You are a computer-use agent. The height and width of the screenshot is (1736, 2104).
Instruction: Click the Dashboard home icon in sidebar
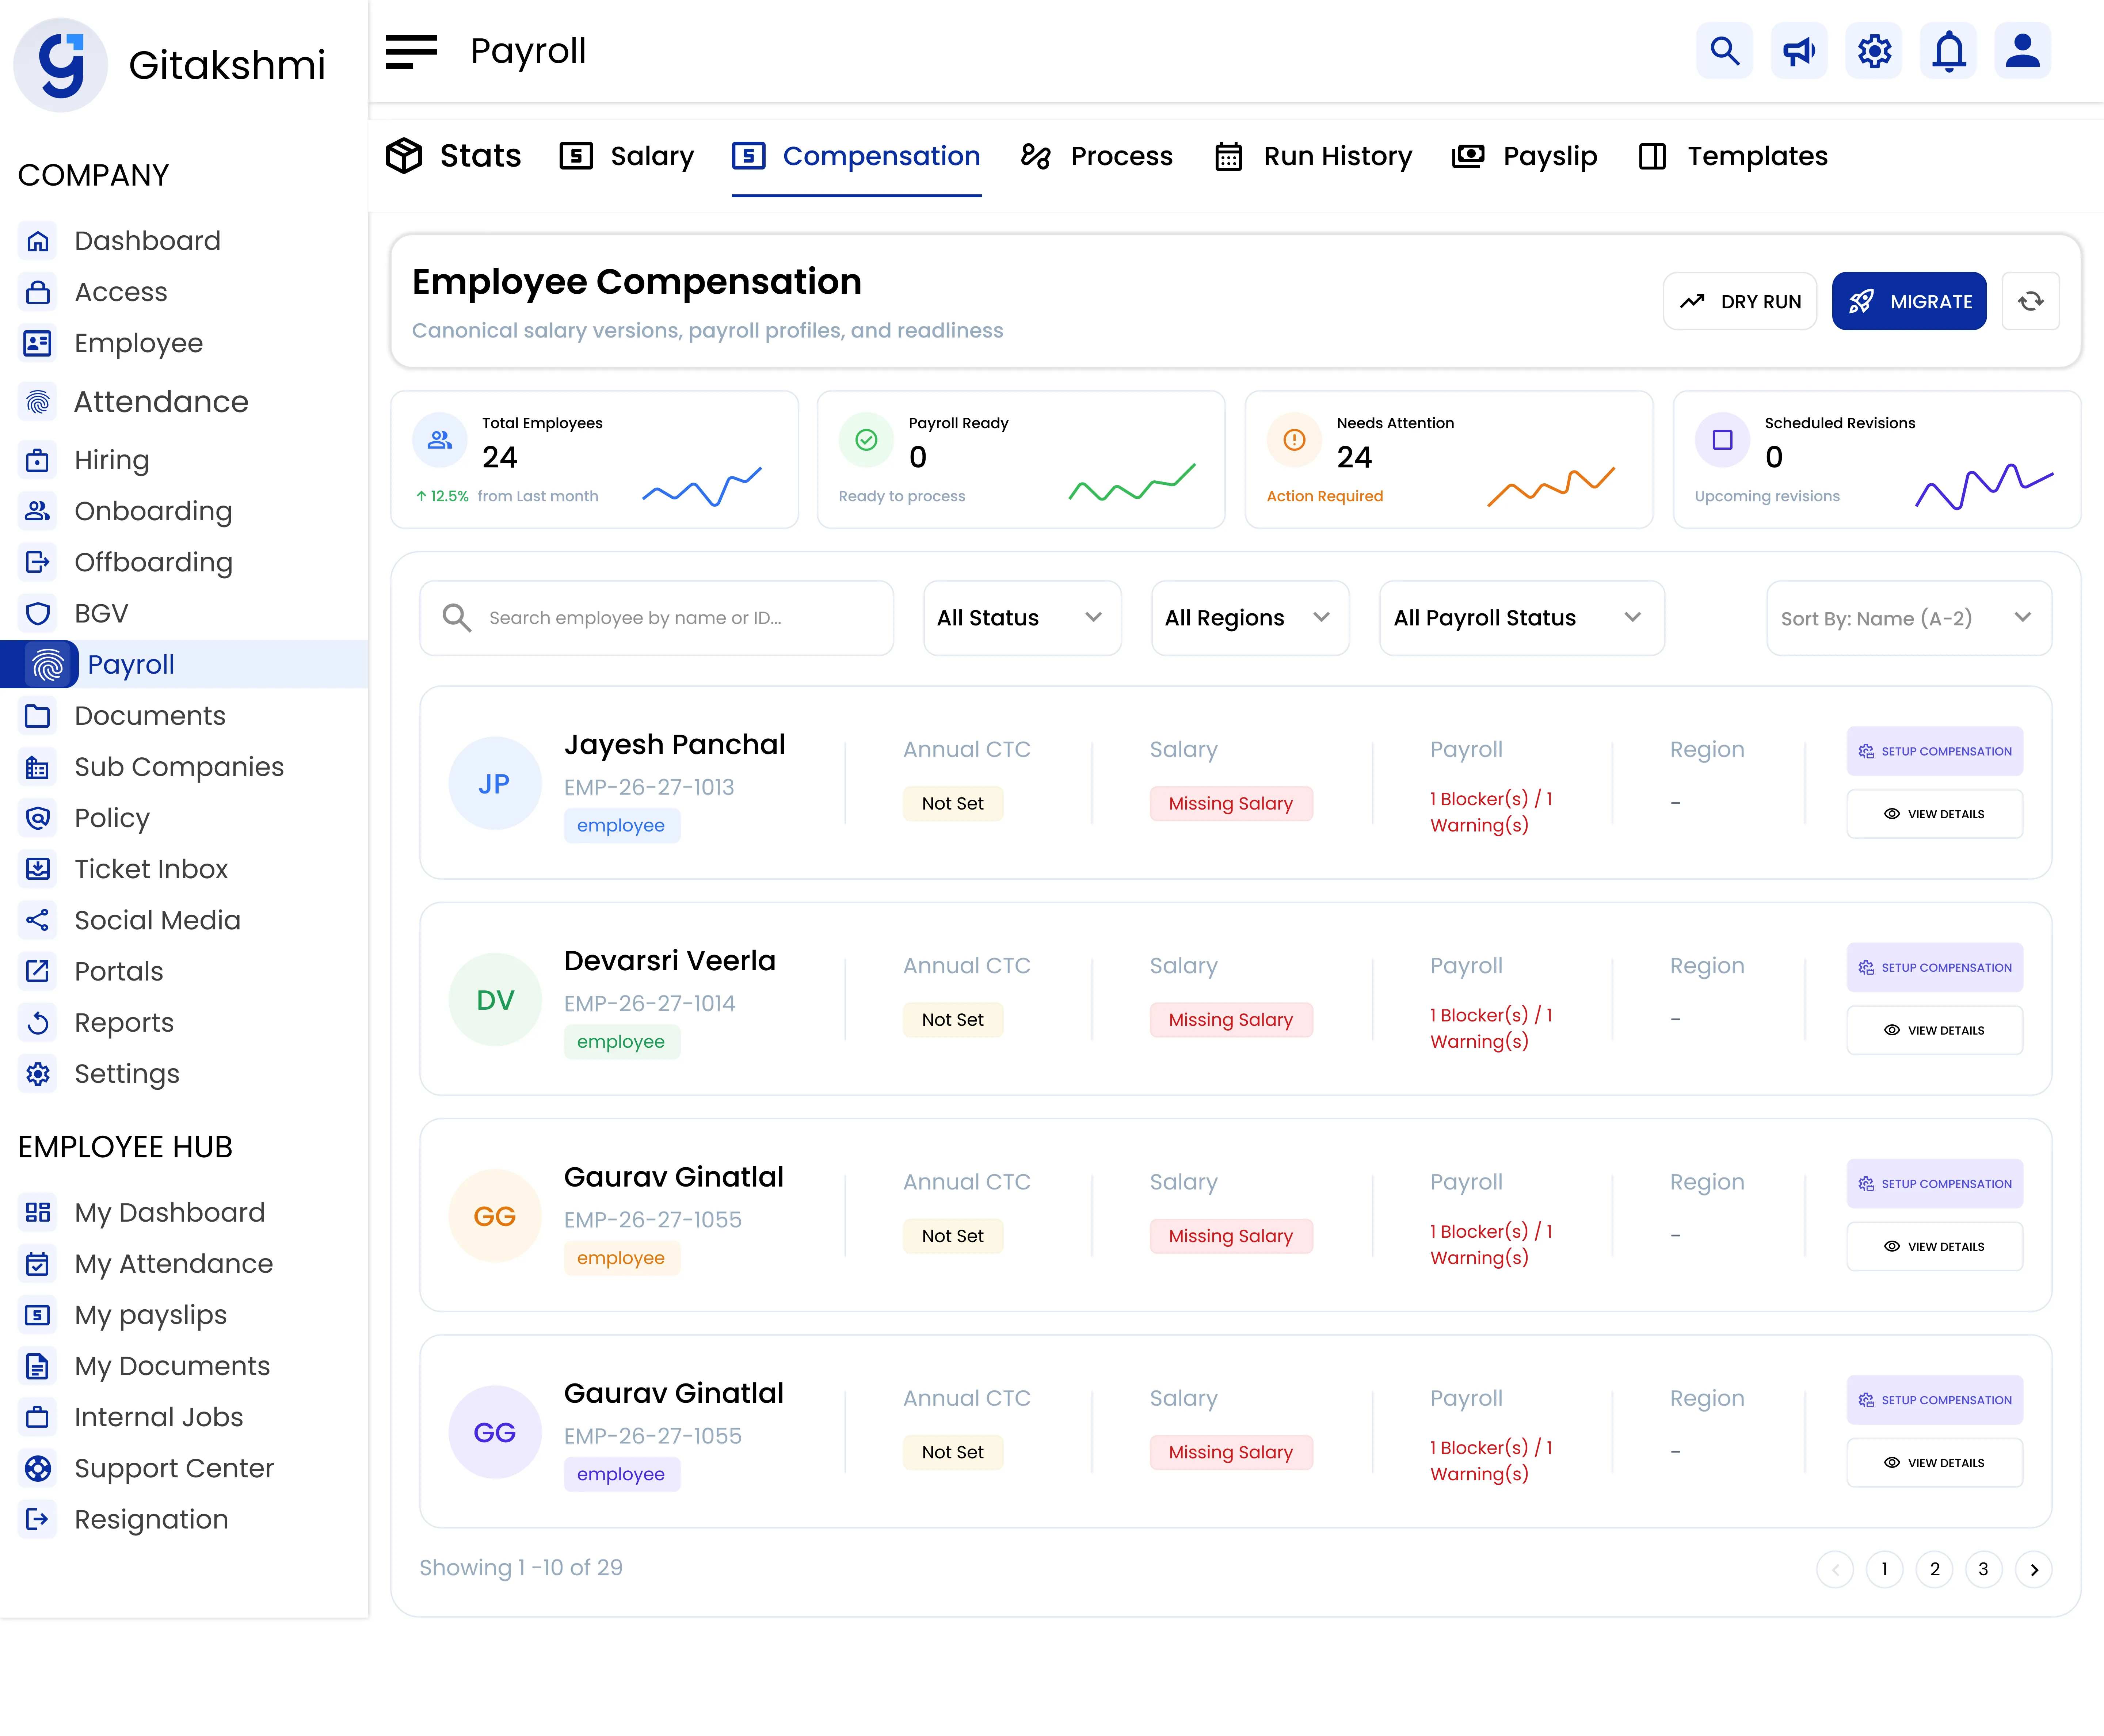tap(38, 241)
